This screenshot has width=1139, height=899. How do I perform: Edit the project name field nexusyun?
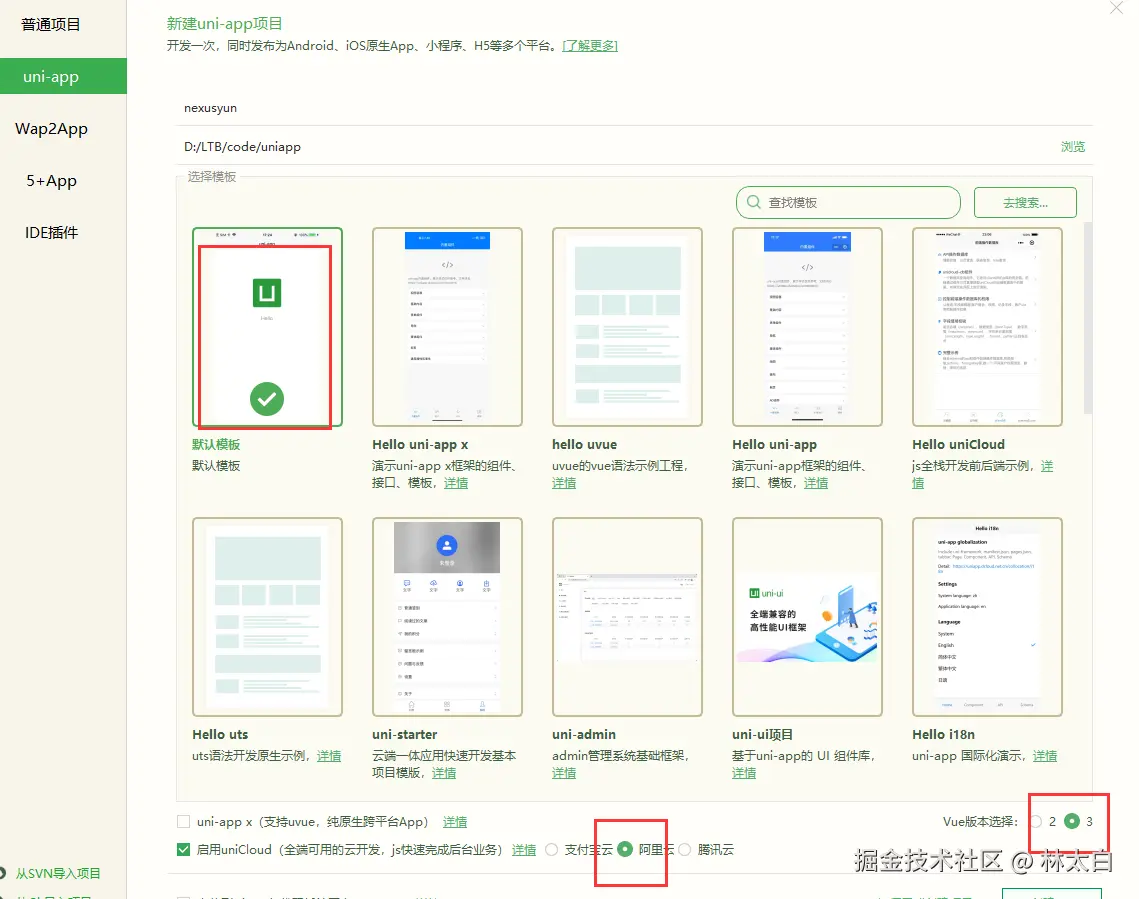(634, 108)
